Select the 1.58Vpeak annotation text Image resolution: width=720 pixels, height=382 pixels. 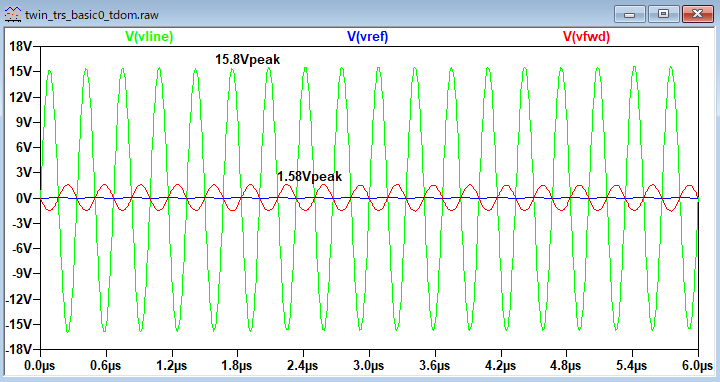click(309, 176)
